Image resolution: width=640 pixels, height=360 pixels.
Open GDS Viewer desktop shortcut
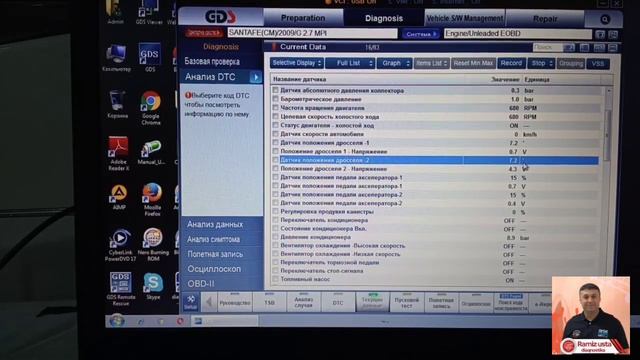149,11
